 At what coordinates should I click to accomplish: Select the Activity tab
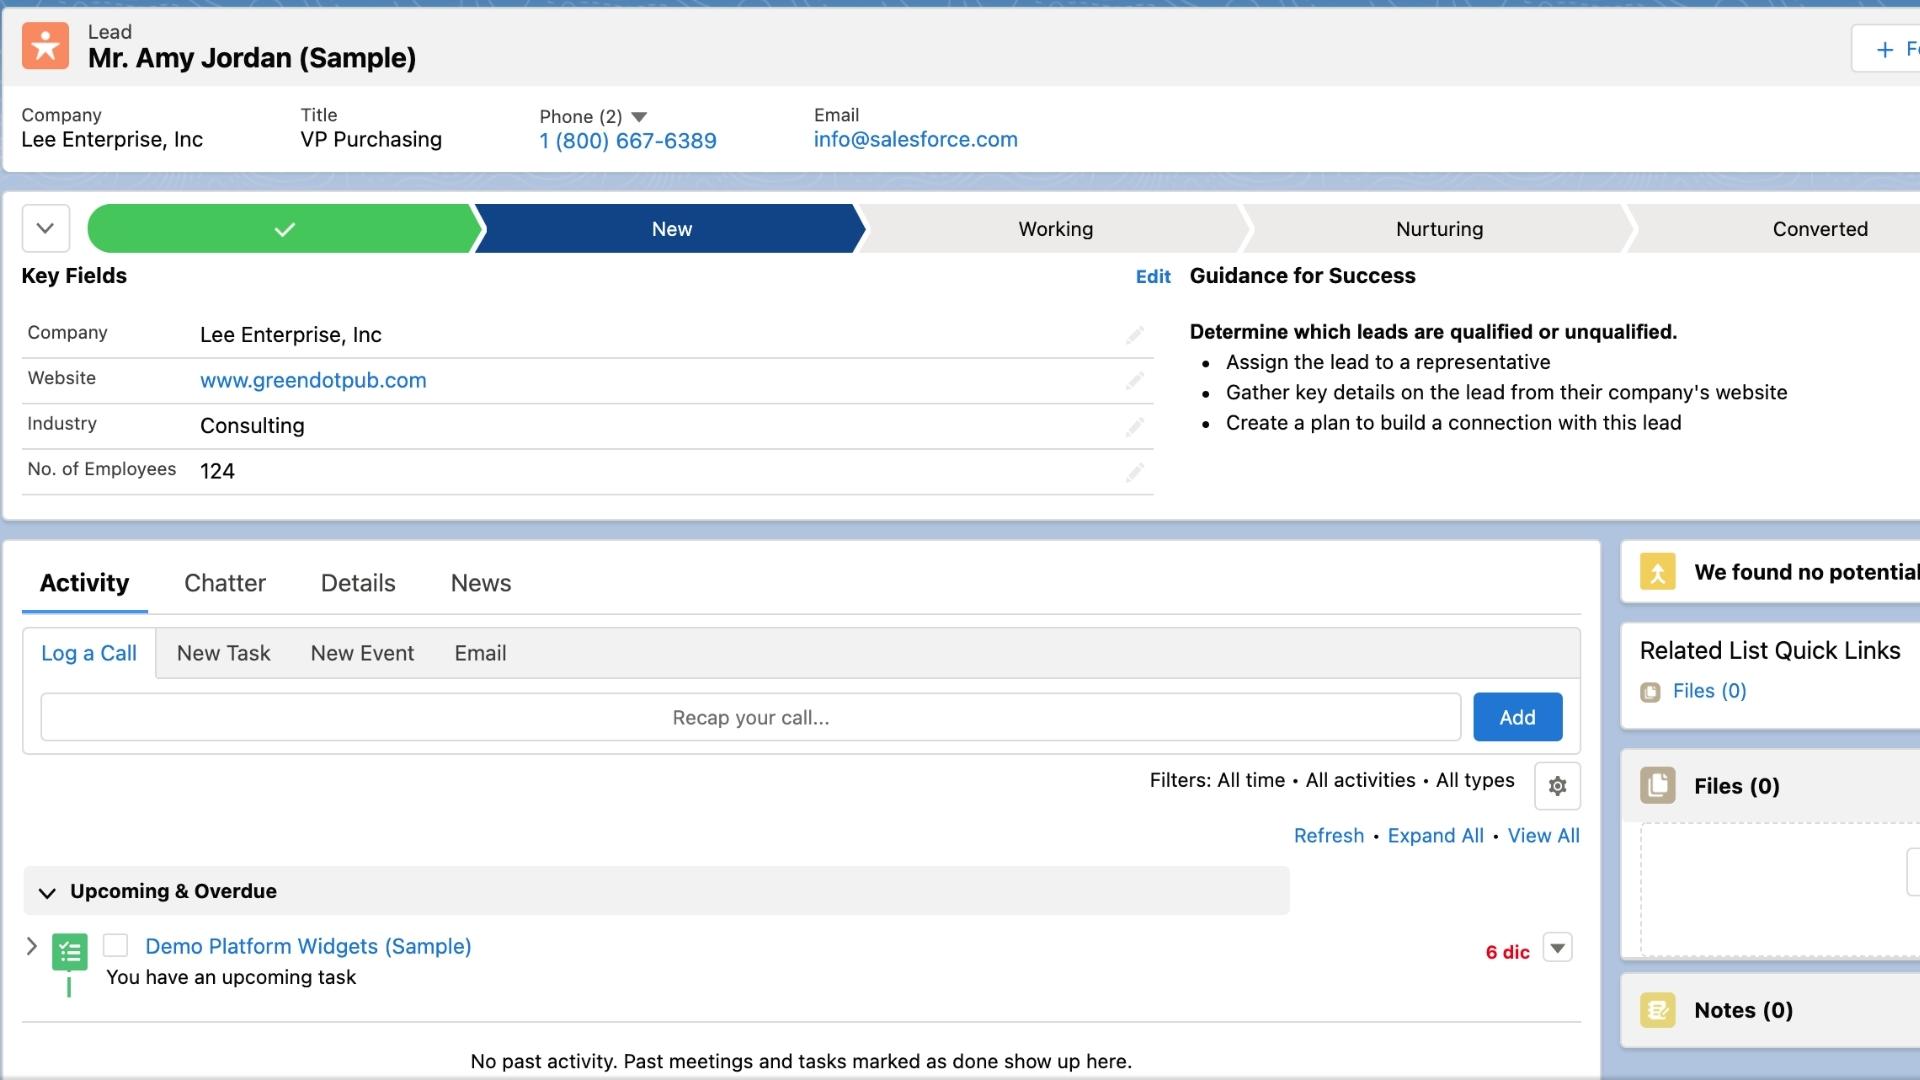click(85, 583)
